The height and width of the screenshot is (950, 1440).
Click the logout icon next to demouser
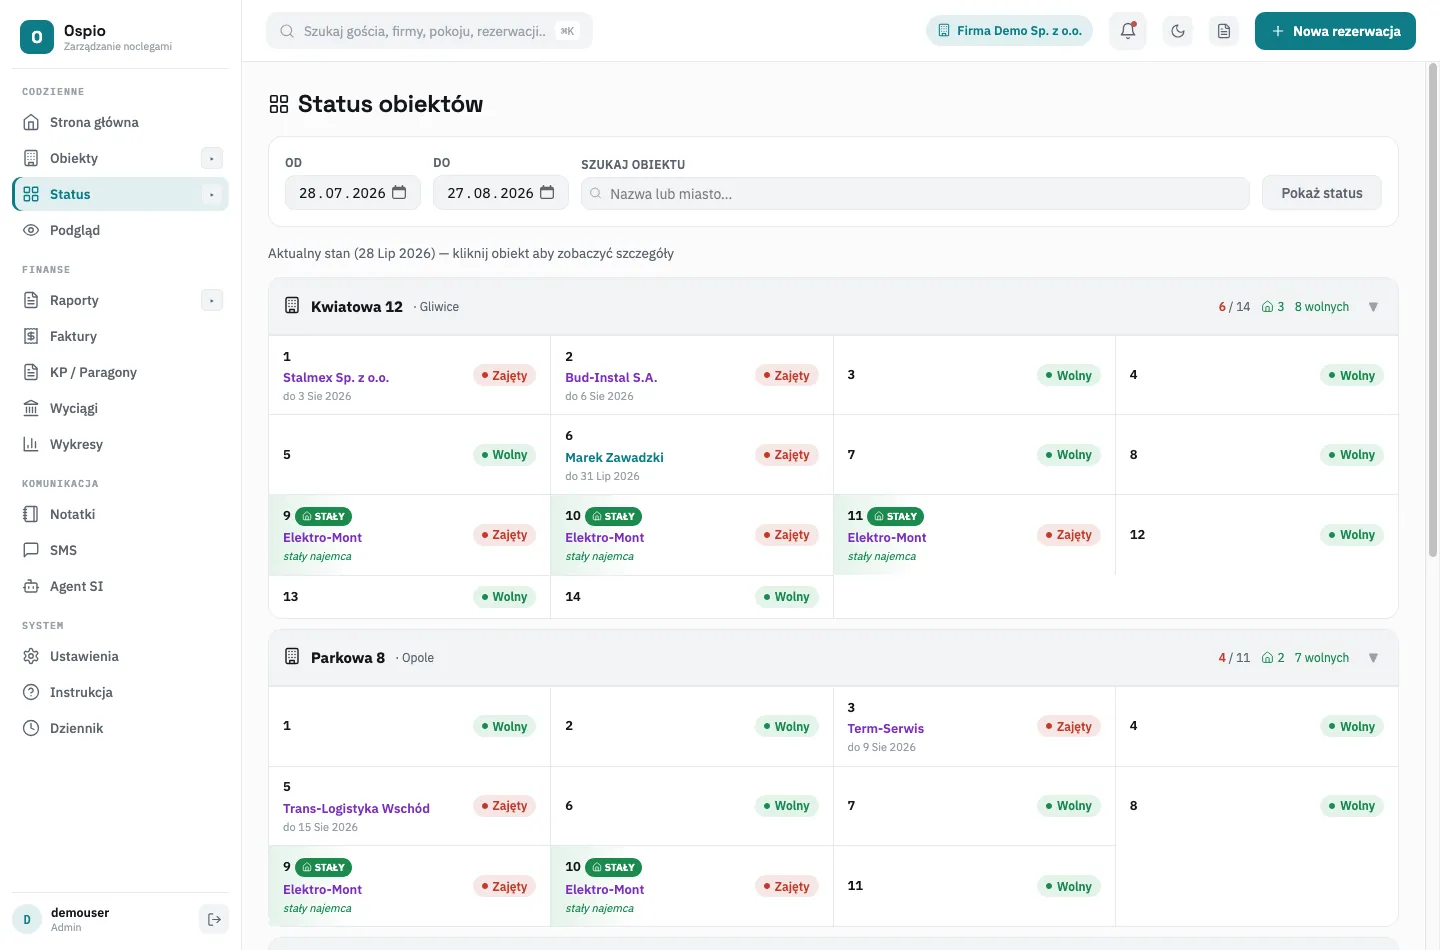point(214,919)
